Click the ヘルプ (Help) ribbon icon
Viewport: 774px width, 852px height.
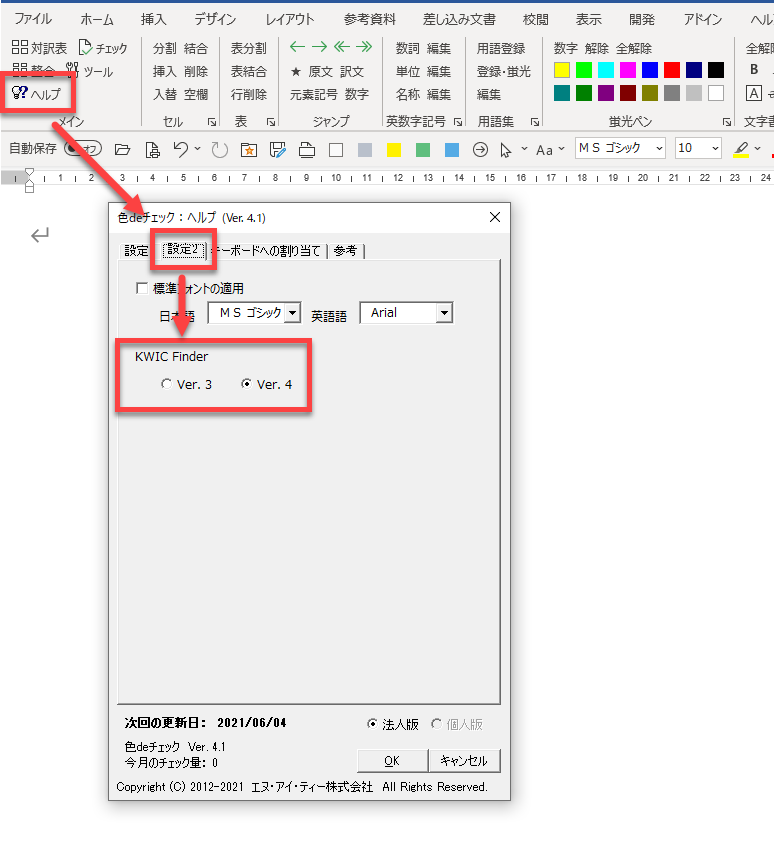pos(36,94)
